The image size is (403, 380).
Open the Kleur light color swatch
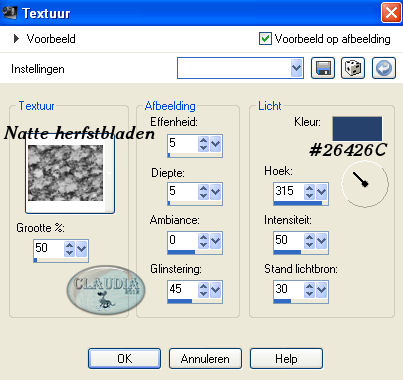(357, 128)
